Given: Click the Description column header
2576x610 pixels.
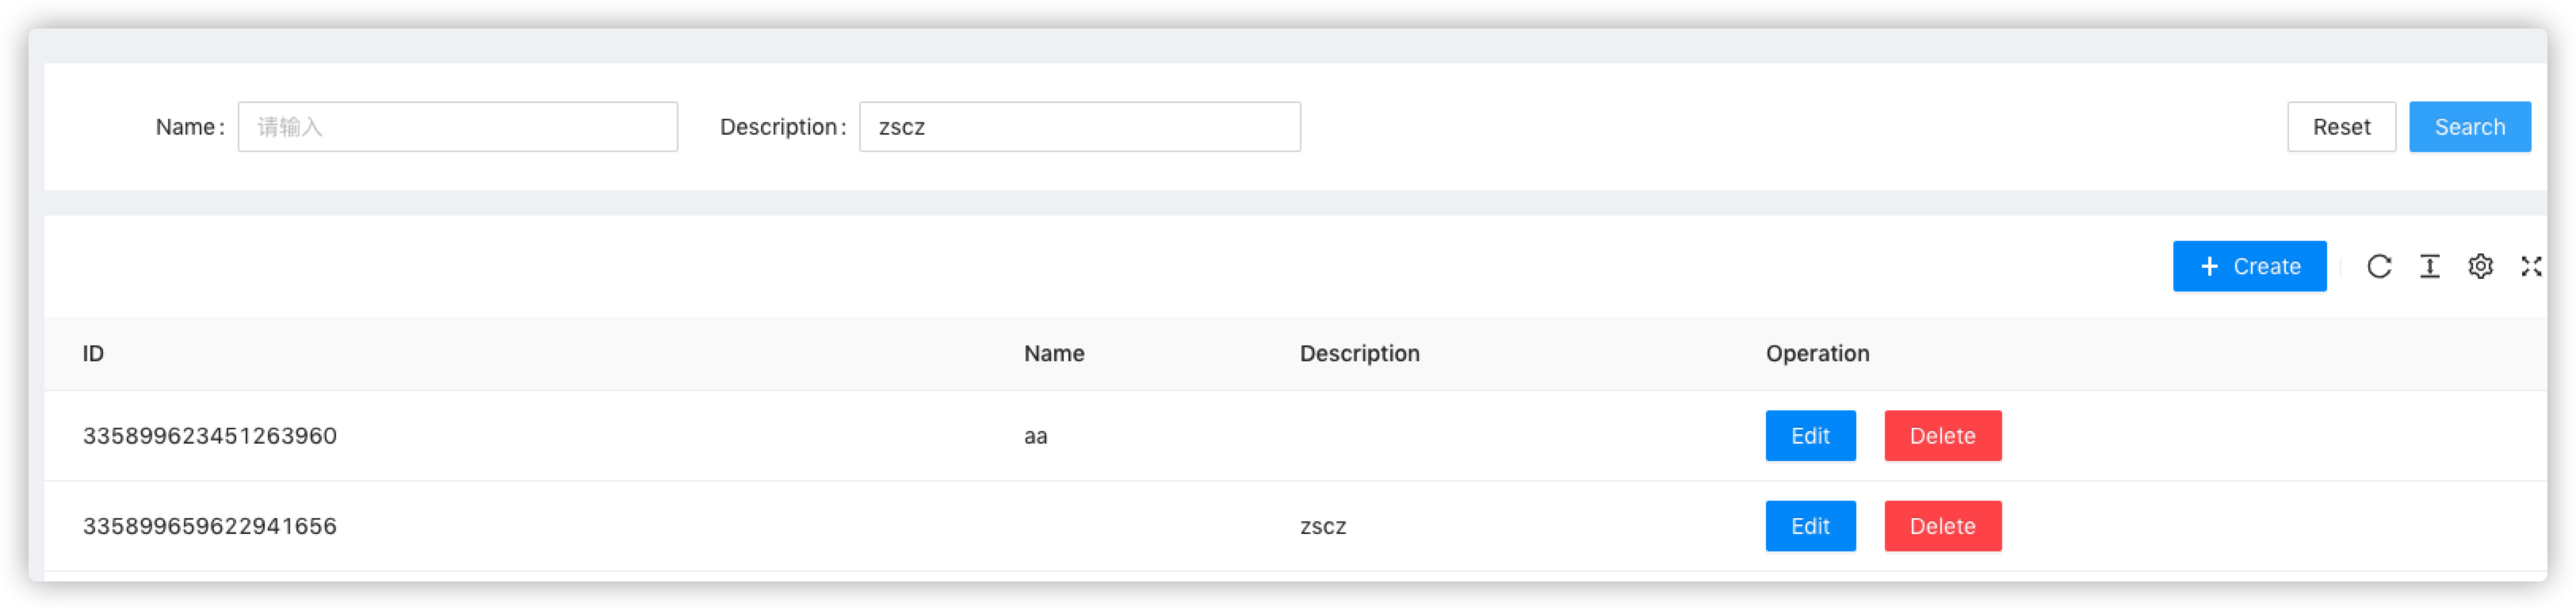Looking at the screenshot, I should coord(1359,353).
